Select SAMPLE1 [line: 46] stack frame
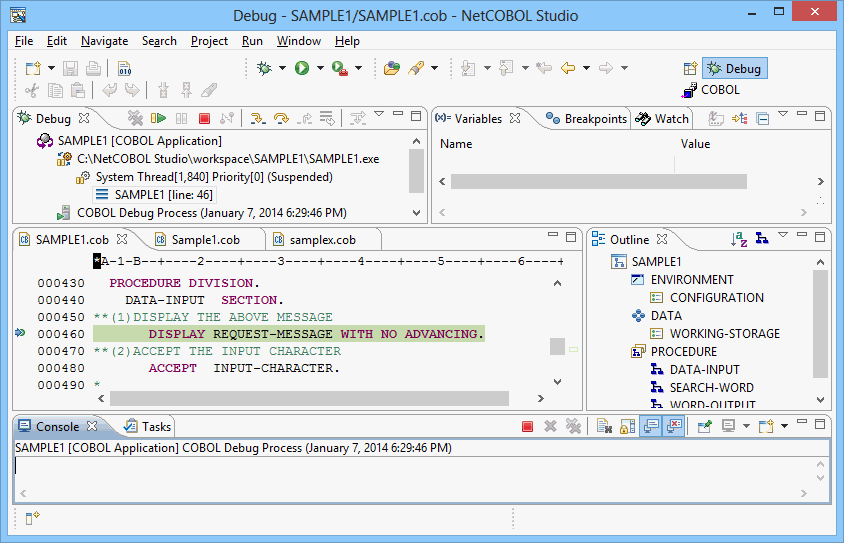The height and width of the screenshot is (543, 844). [155, 195]
